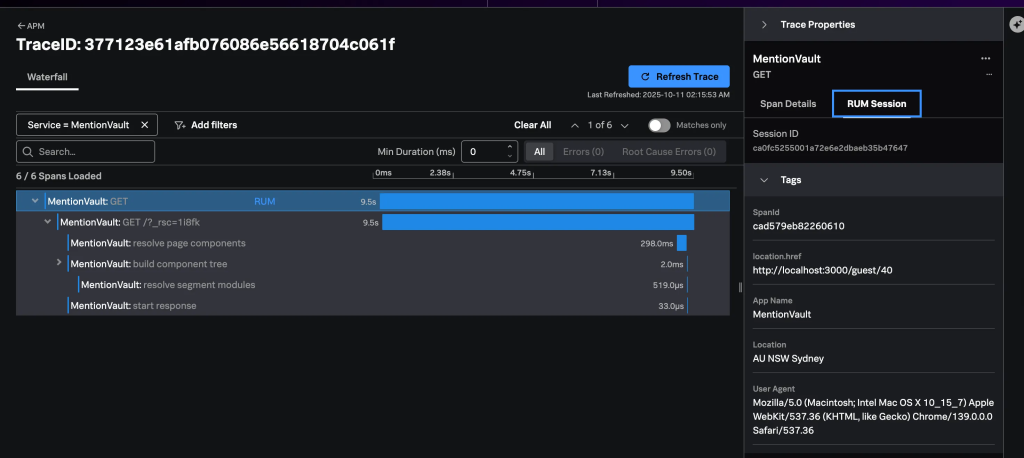Go to next search match arrow
This screenshot has width=1024, height=458.
click(625, 125)
